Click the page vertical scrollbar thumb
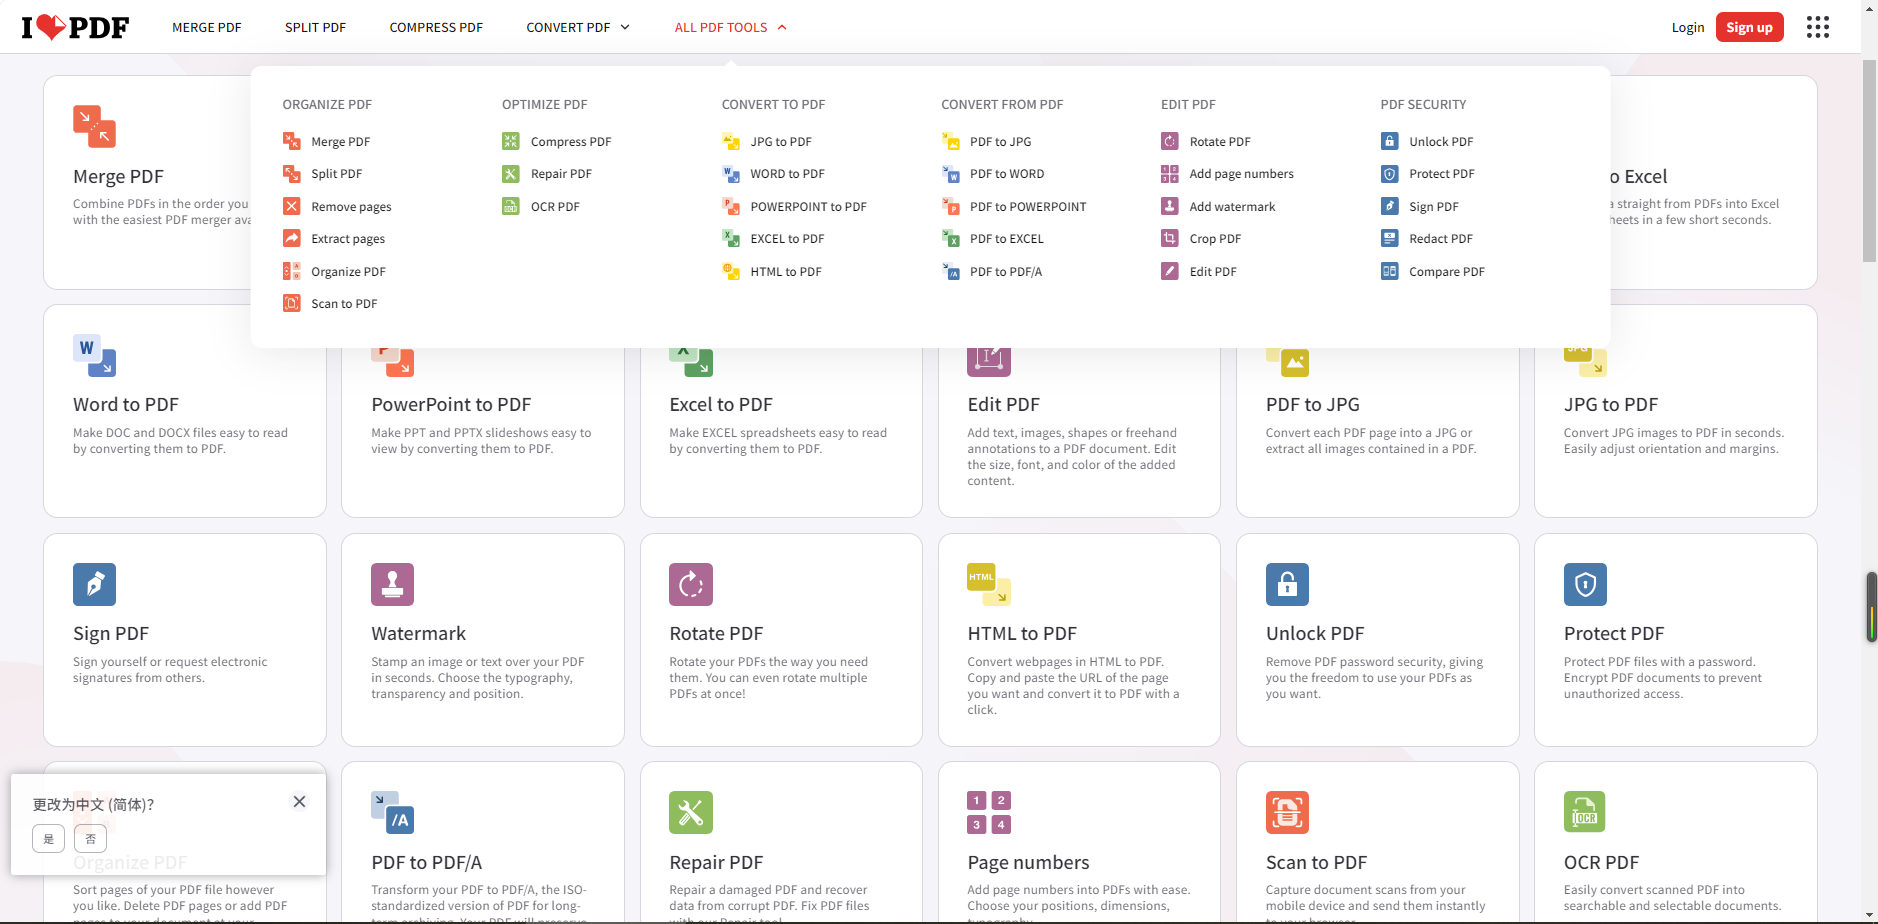1878x924 pixels. coord(1868,160)
